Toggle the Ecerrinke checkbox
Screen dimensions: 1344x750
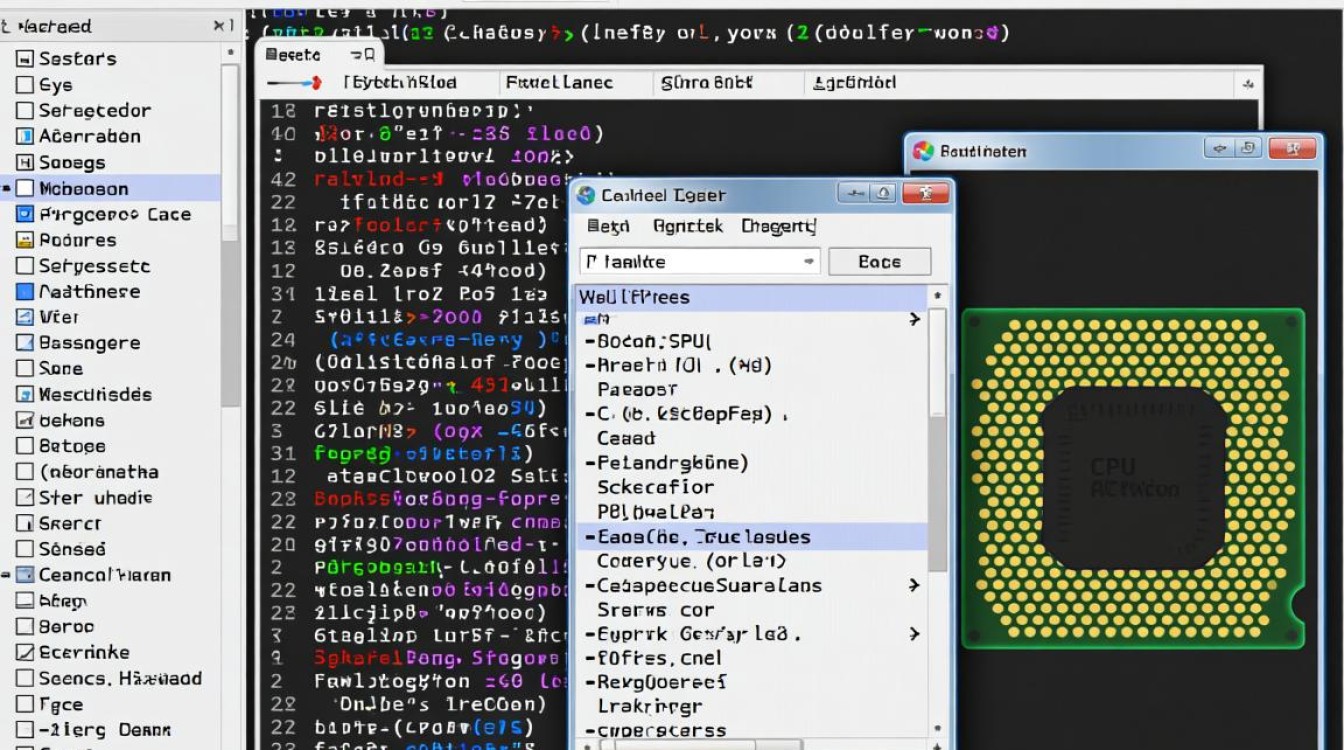click(25, 653)
